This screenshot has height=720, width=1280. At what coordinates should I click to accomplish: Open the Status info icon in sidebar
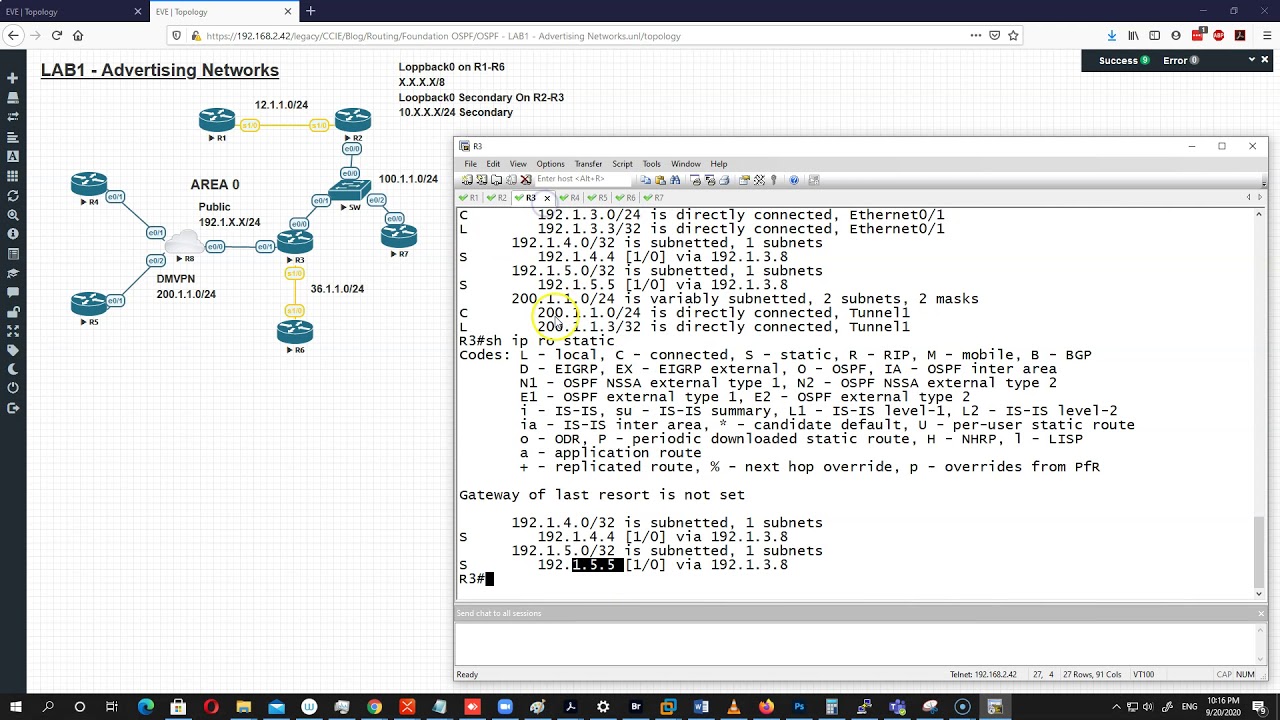(x=12, y=234)
